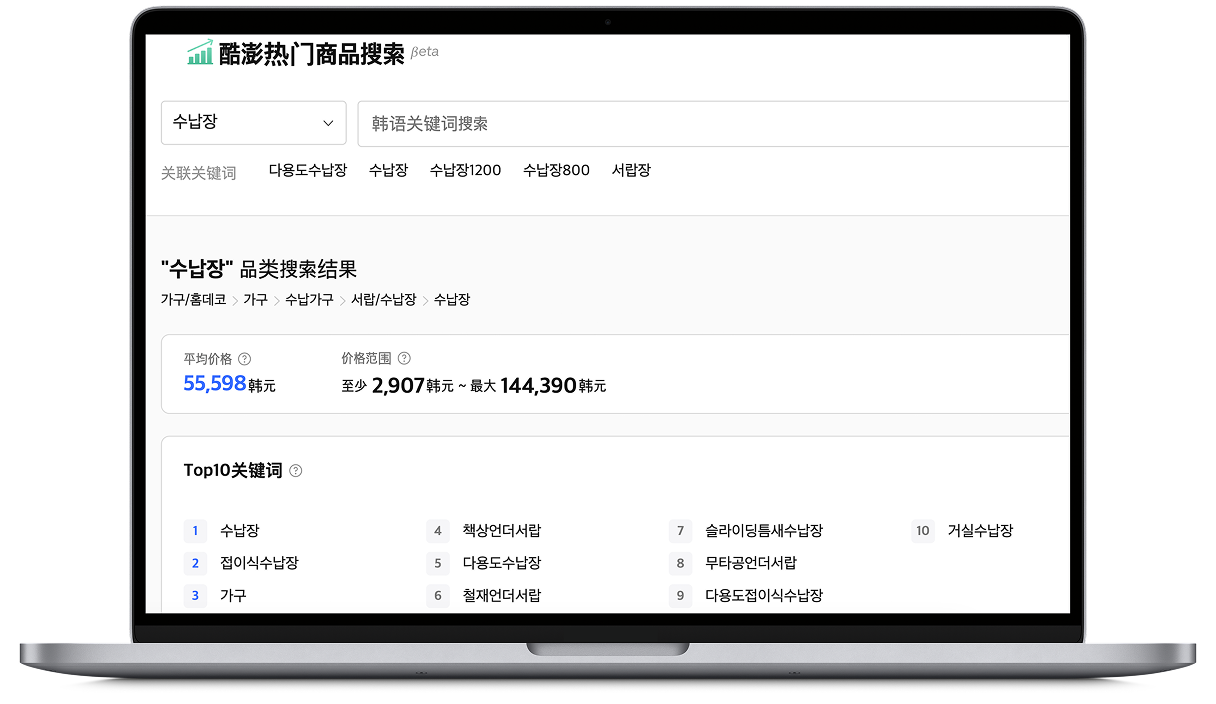Select keyword #10 거실수납장

(x=980, y=531)
